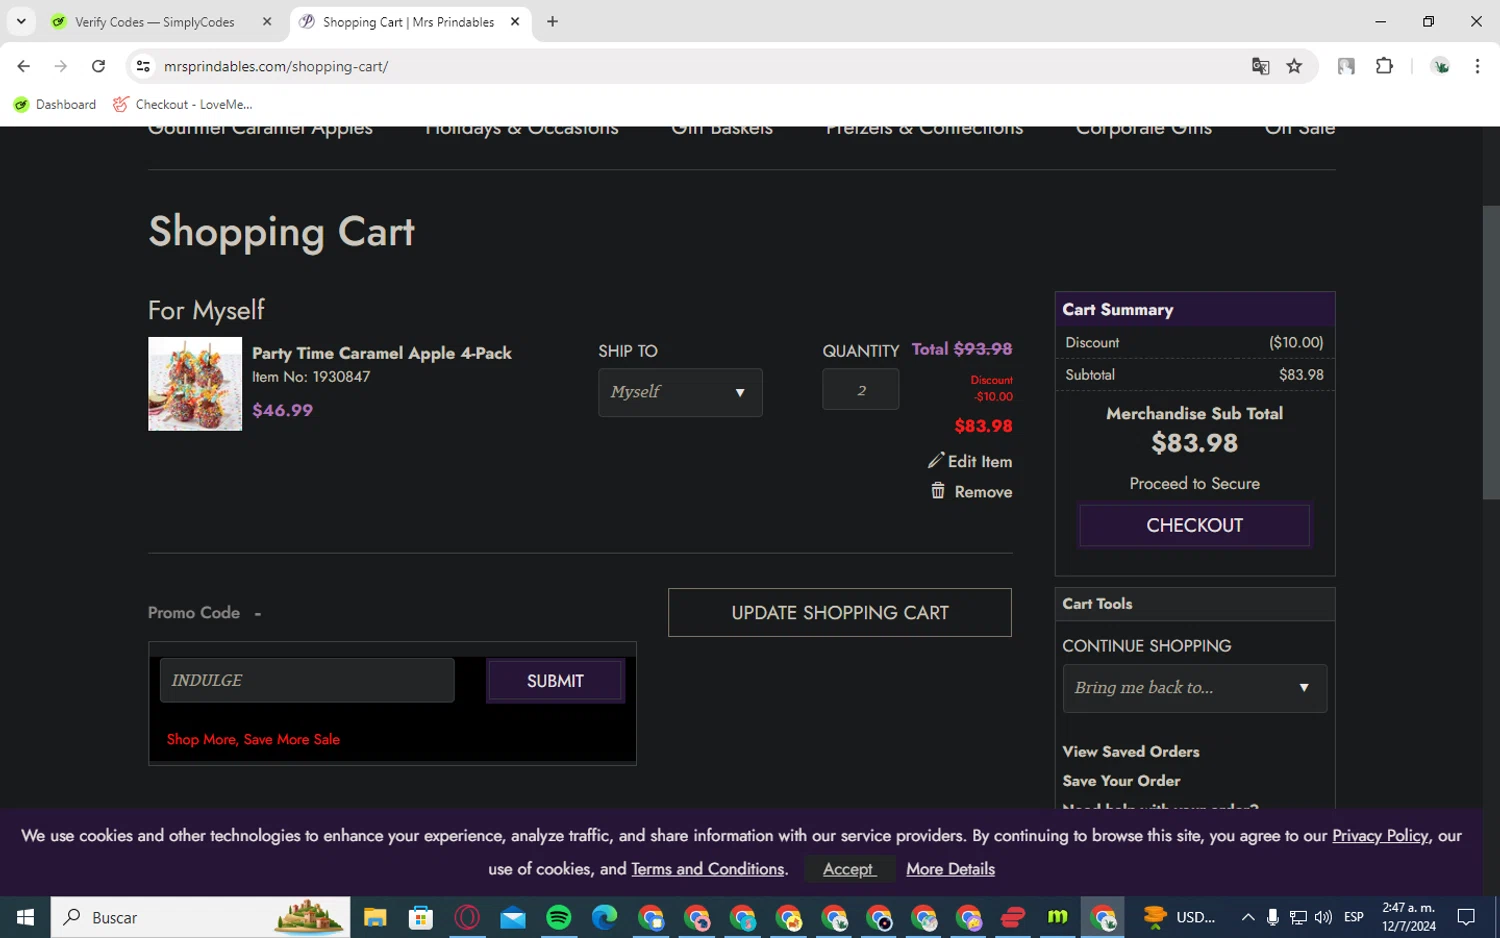
Task: Open Microsoft Store from the taskbar
Action: pos(421,917)
